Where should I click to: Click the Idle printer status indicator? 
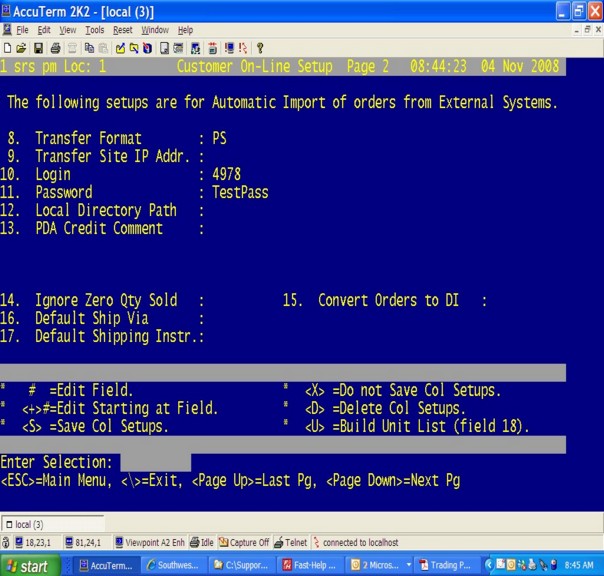[201, 542]
